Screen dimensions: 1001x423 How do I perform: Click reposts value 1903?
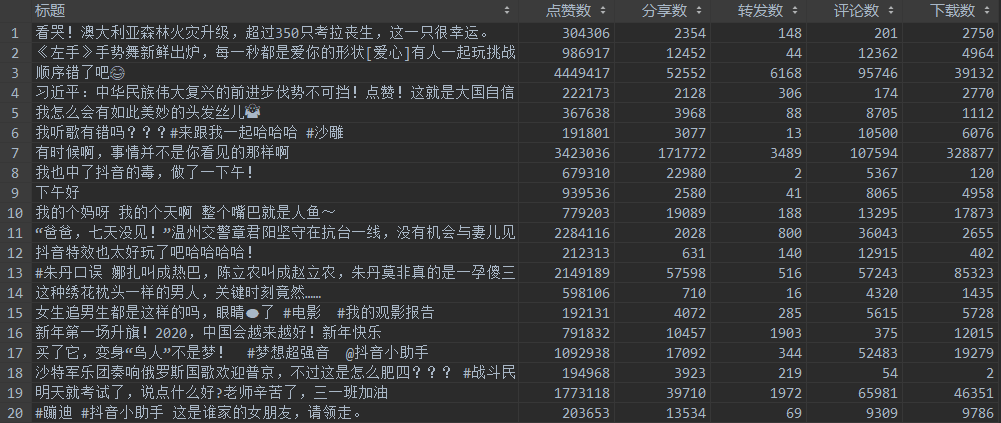point(786,332)
